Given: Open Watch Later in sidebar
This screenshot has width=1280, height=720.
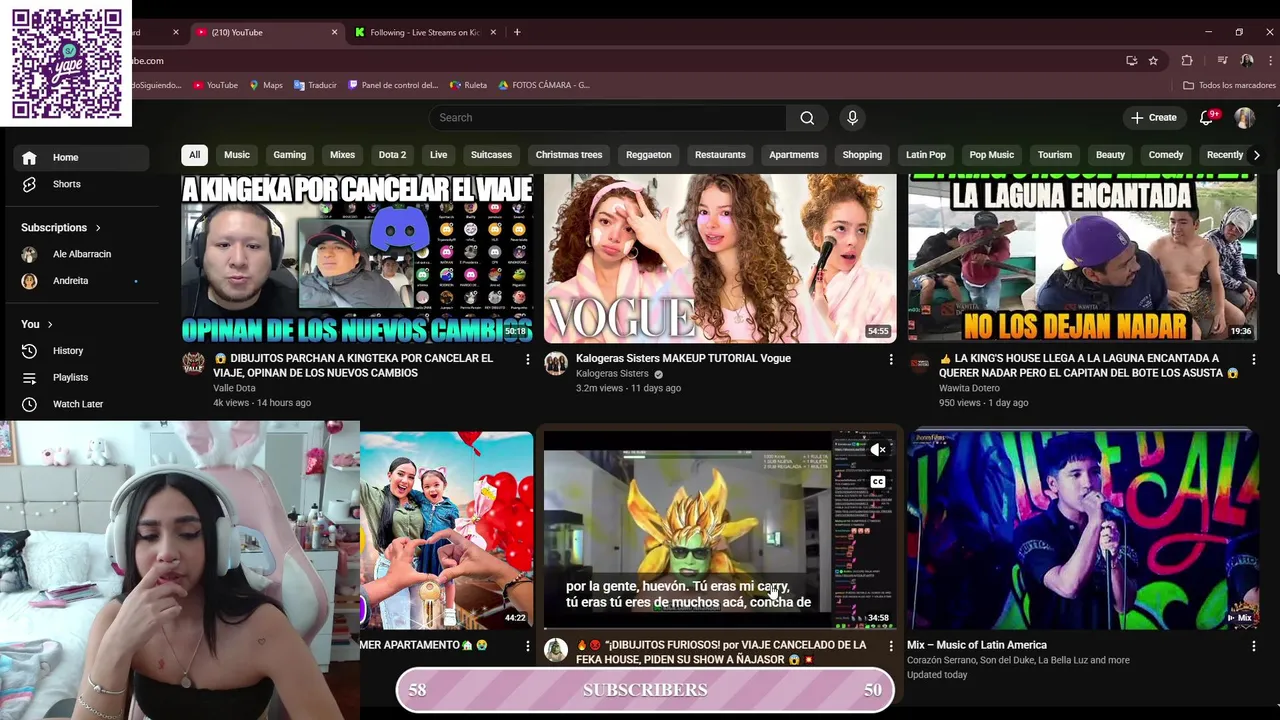Looking at the screenshot, I should point(81,404).
